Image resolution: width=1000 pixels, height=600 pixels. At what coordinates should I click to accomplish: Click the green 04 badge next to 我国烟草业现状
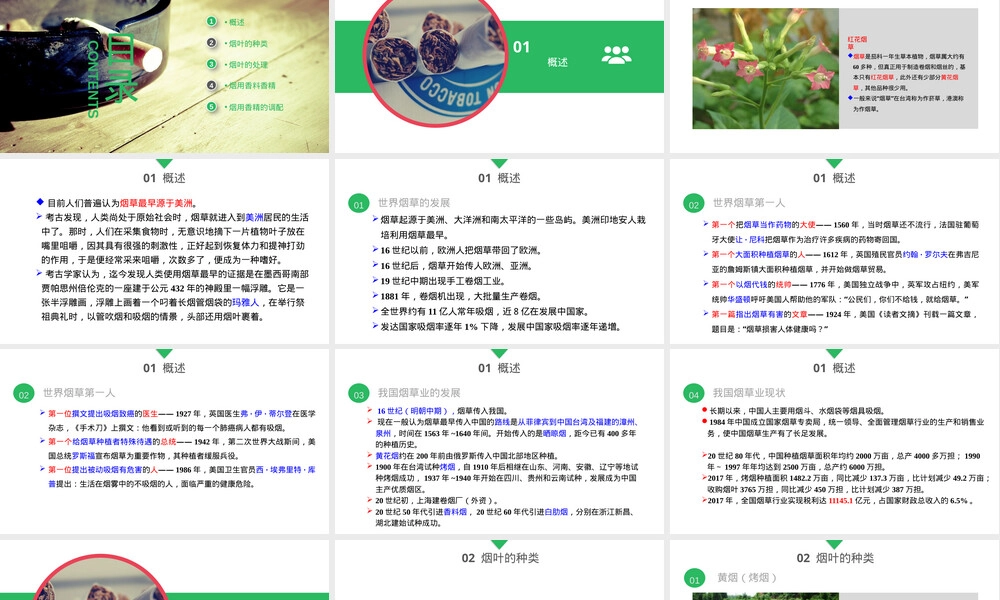693,393
